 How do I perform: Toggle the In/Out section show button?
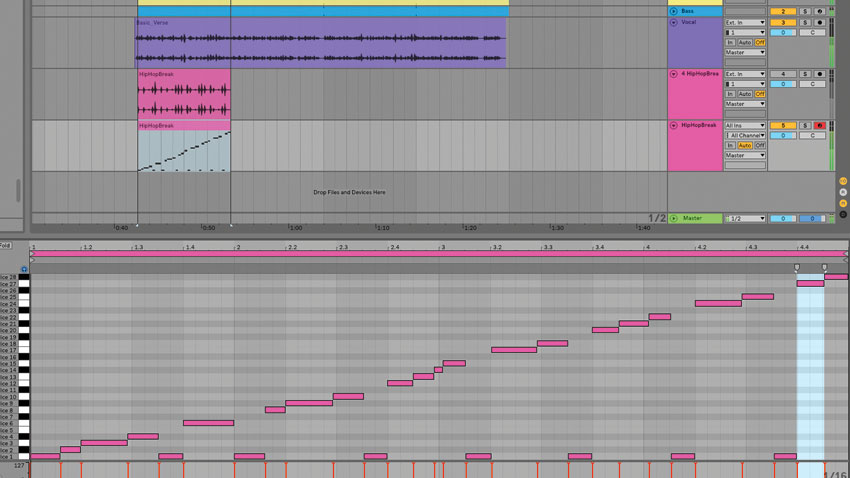pyautogui.click(x=843, y=181)
